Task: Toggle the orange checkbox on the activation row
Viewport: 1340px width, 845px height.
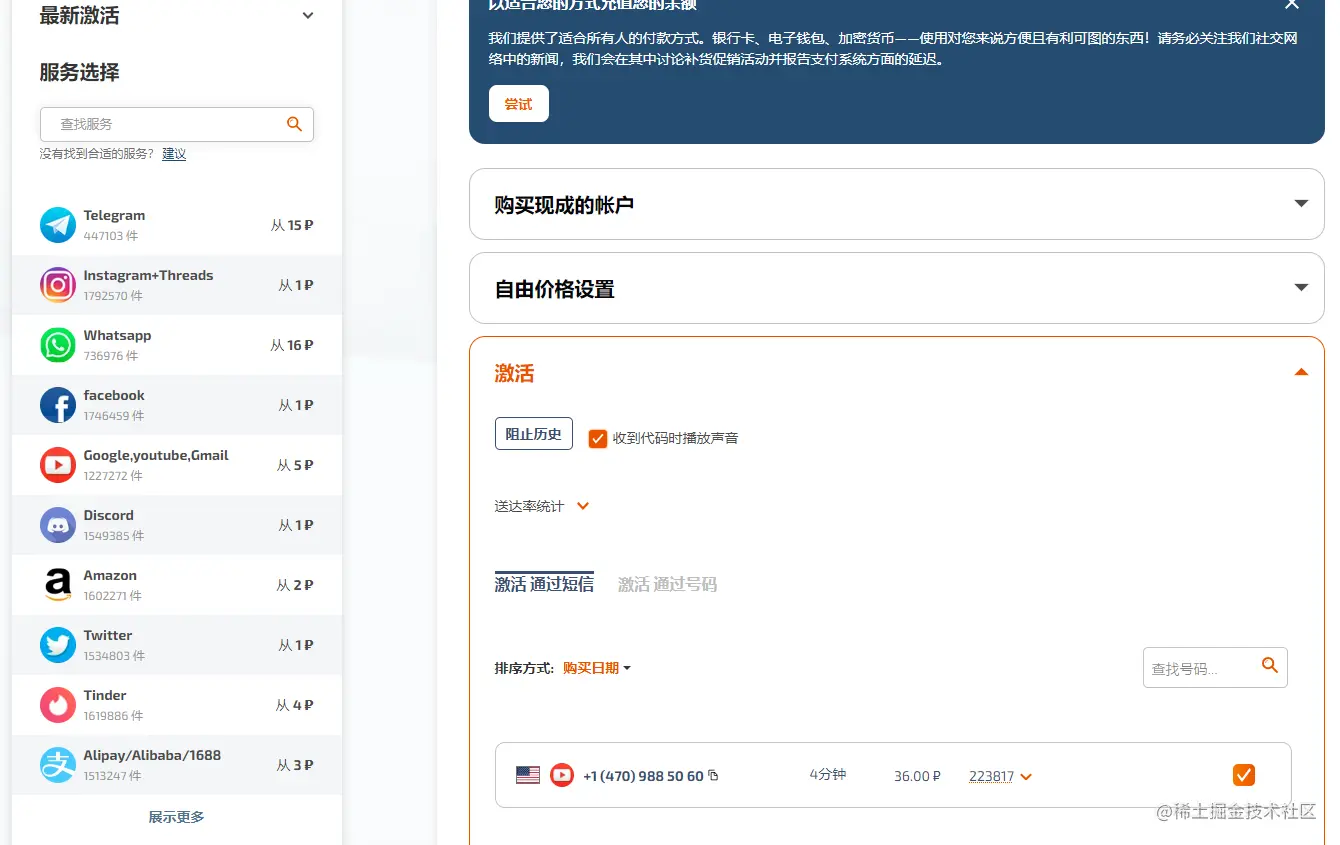Action: (1243, 774)
